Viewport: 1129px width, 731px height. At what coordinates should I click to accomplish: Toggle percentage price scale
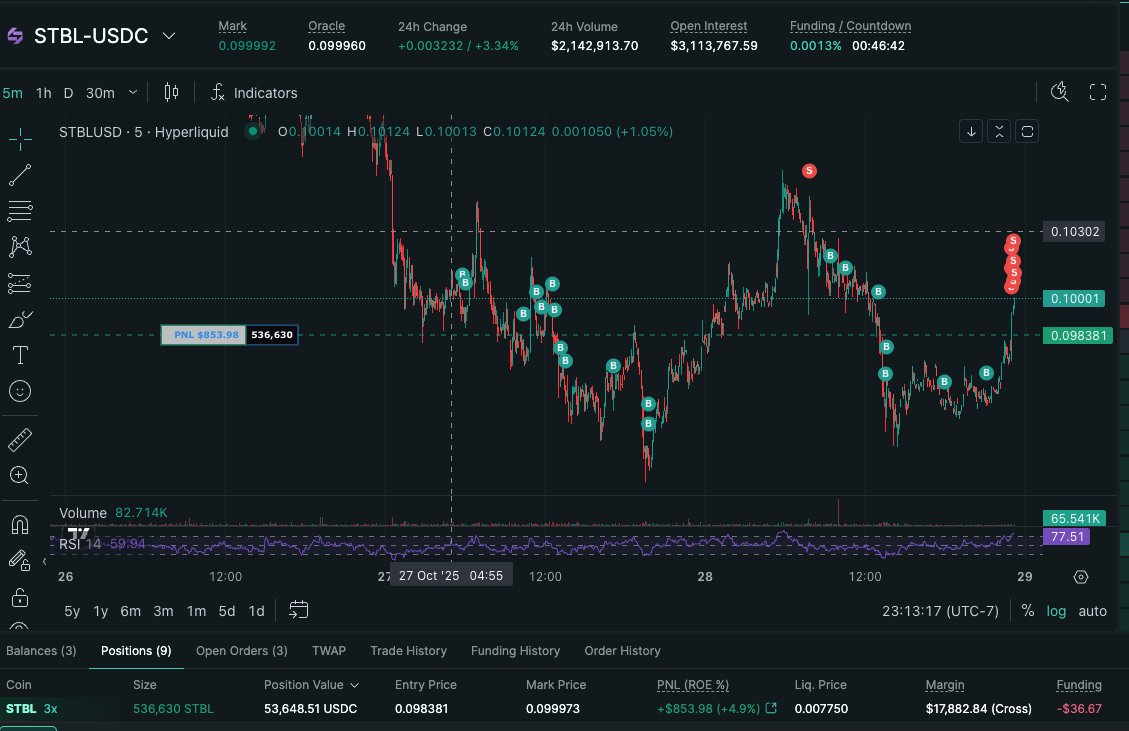click(1028, 610)
